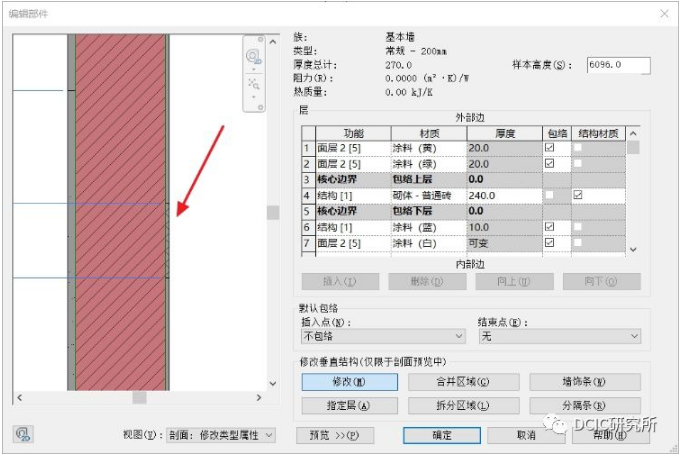Toggle 包络 checkbox for row 7 涂料 (白)
The image size is (683, 456).
point(550,243)
